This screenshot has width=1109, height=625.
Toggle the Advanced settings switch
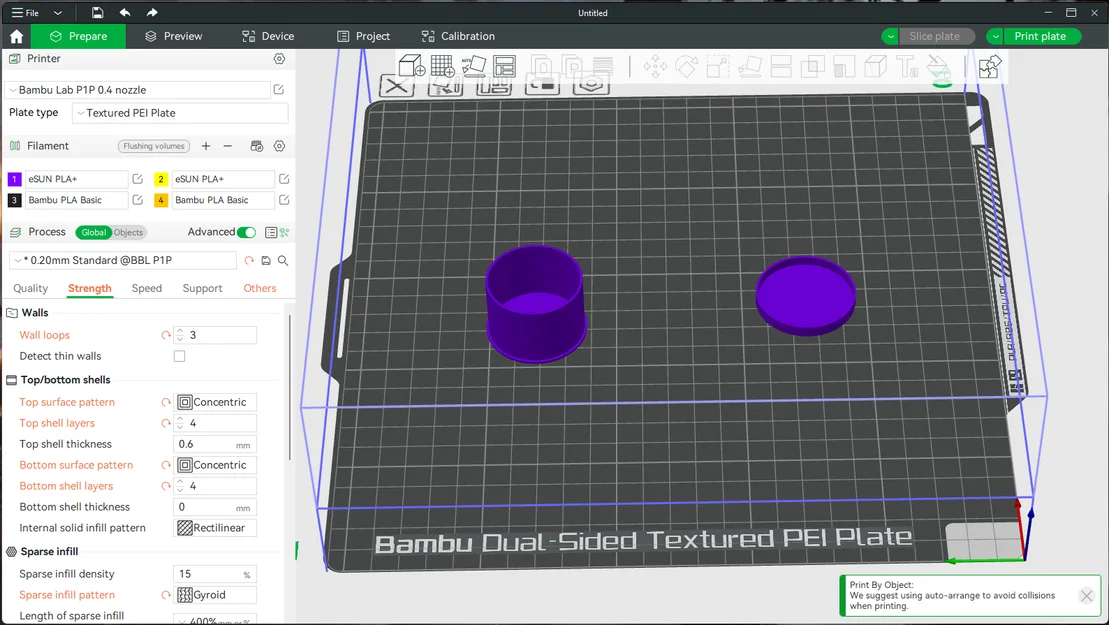[246, 232]
